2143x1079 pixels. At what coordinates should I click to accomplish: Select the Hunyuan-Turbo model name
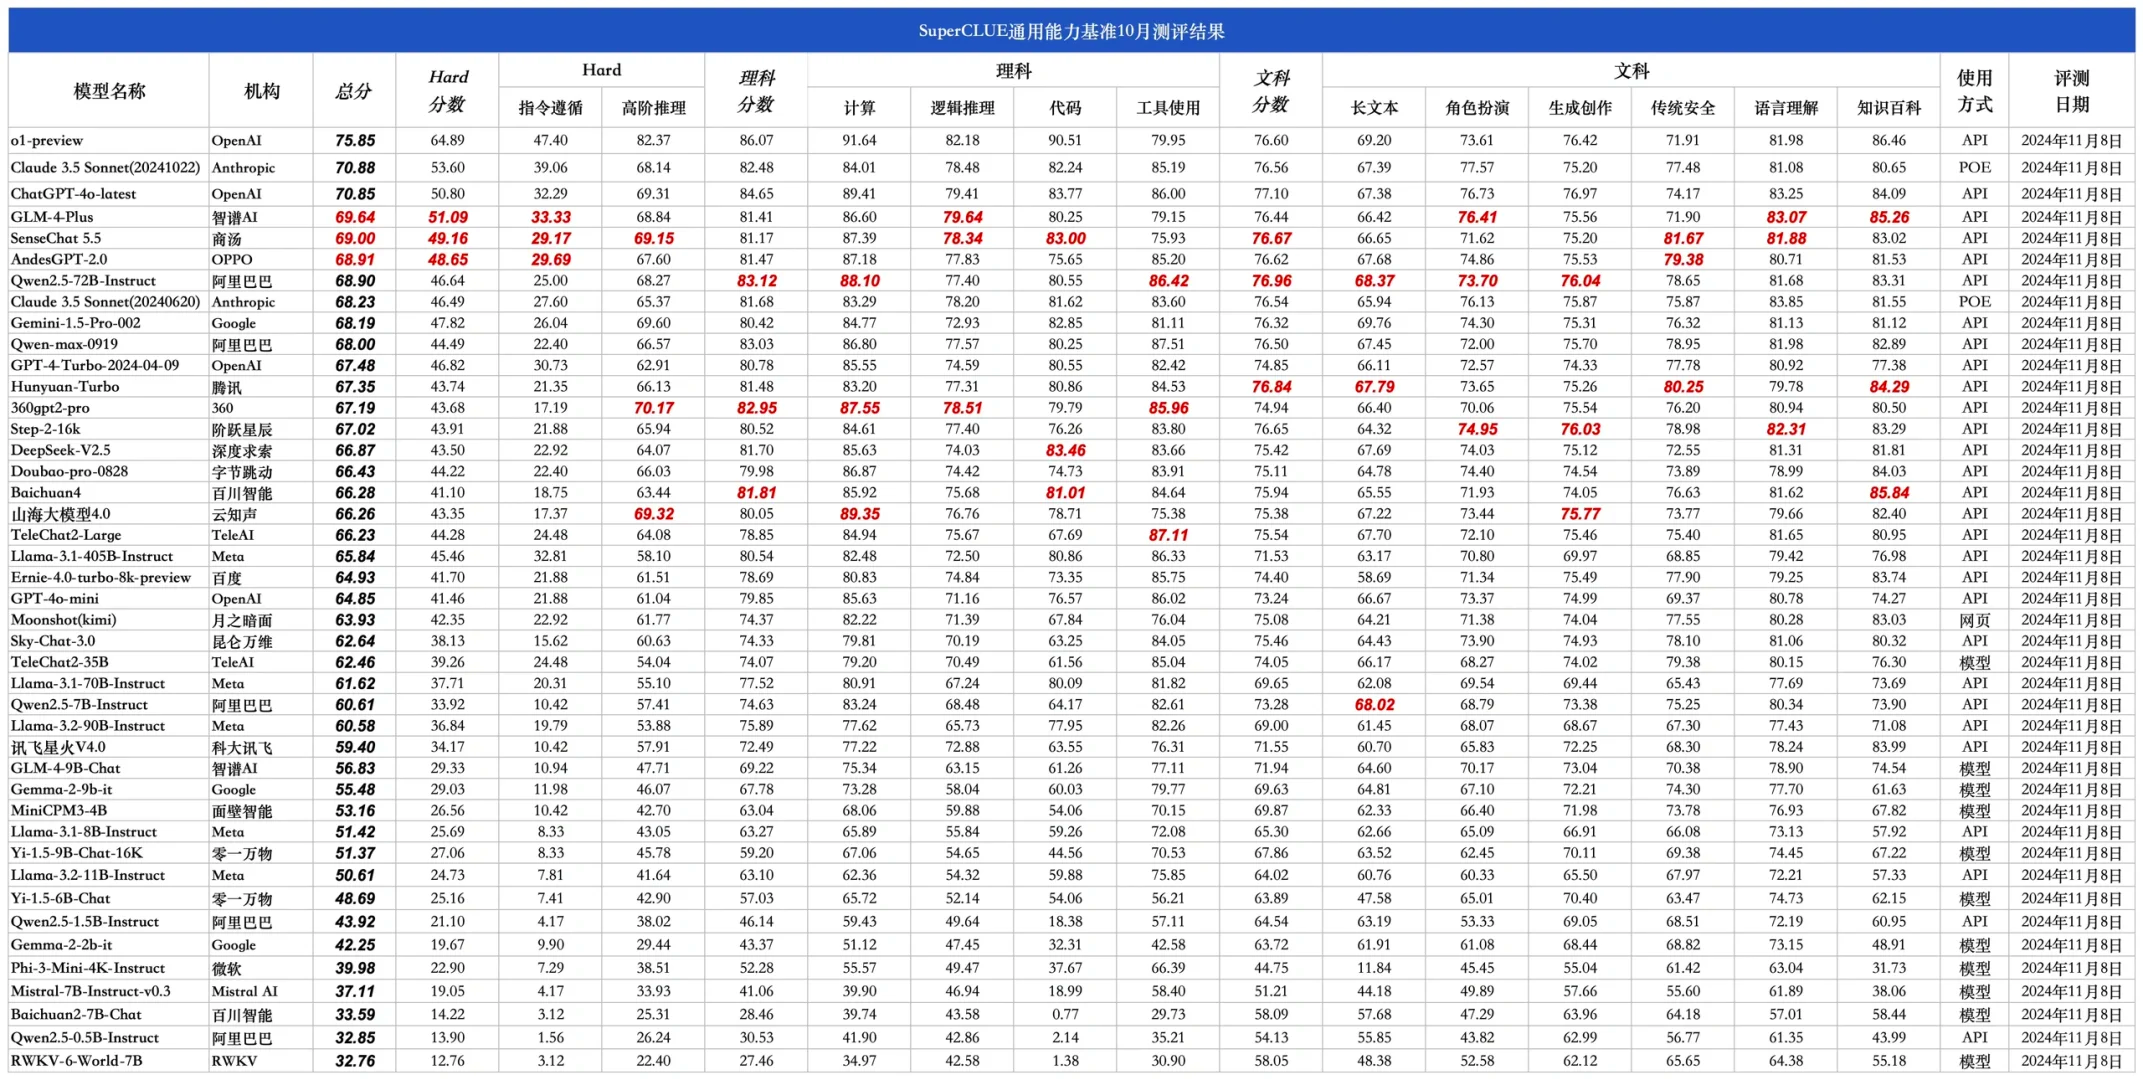pyautogui.click(x=65, y=387)
